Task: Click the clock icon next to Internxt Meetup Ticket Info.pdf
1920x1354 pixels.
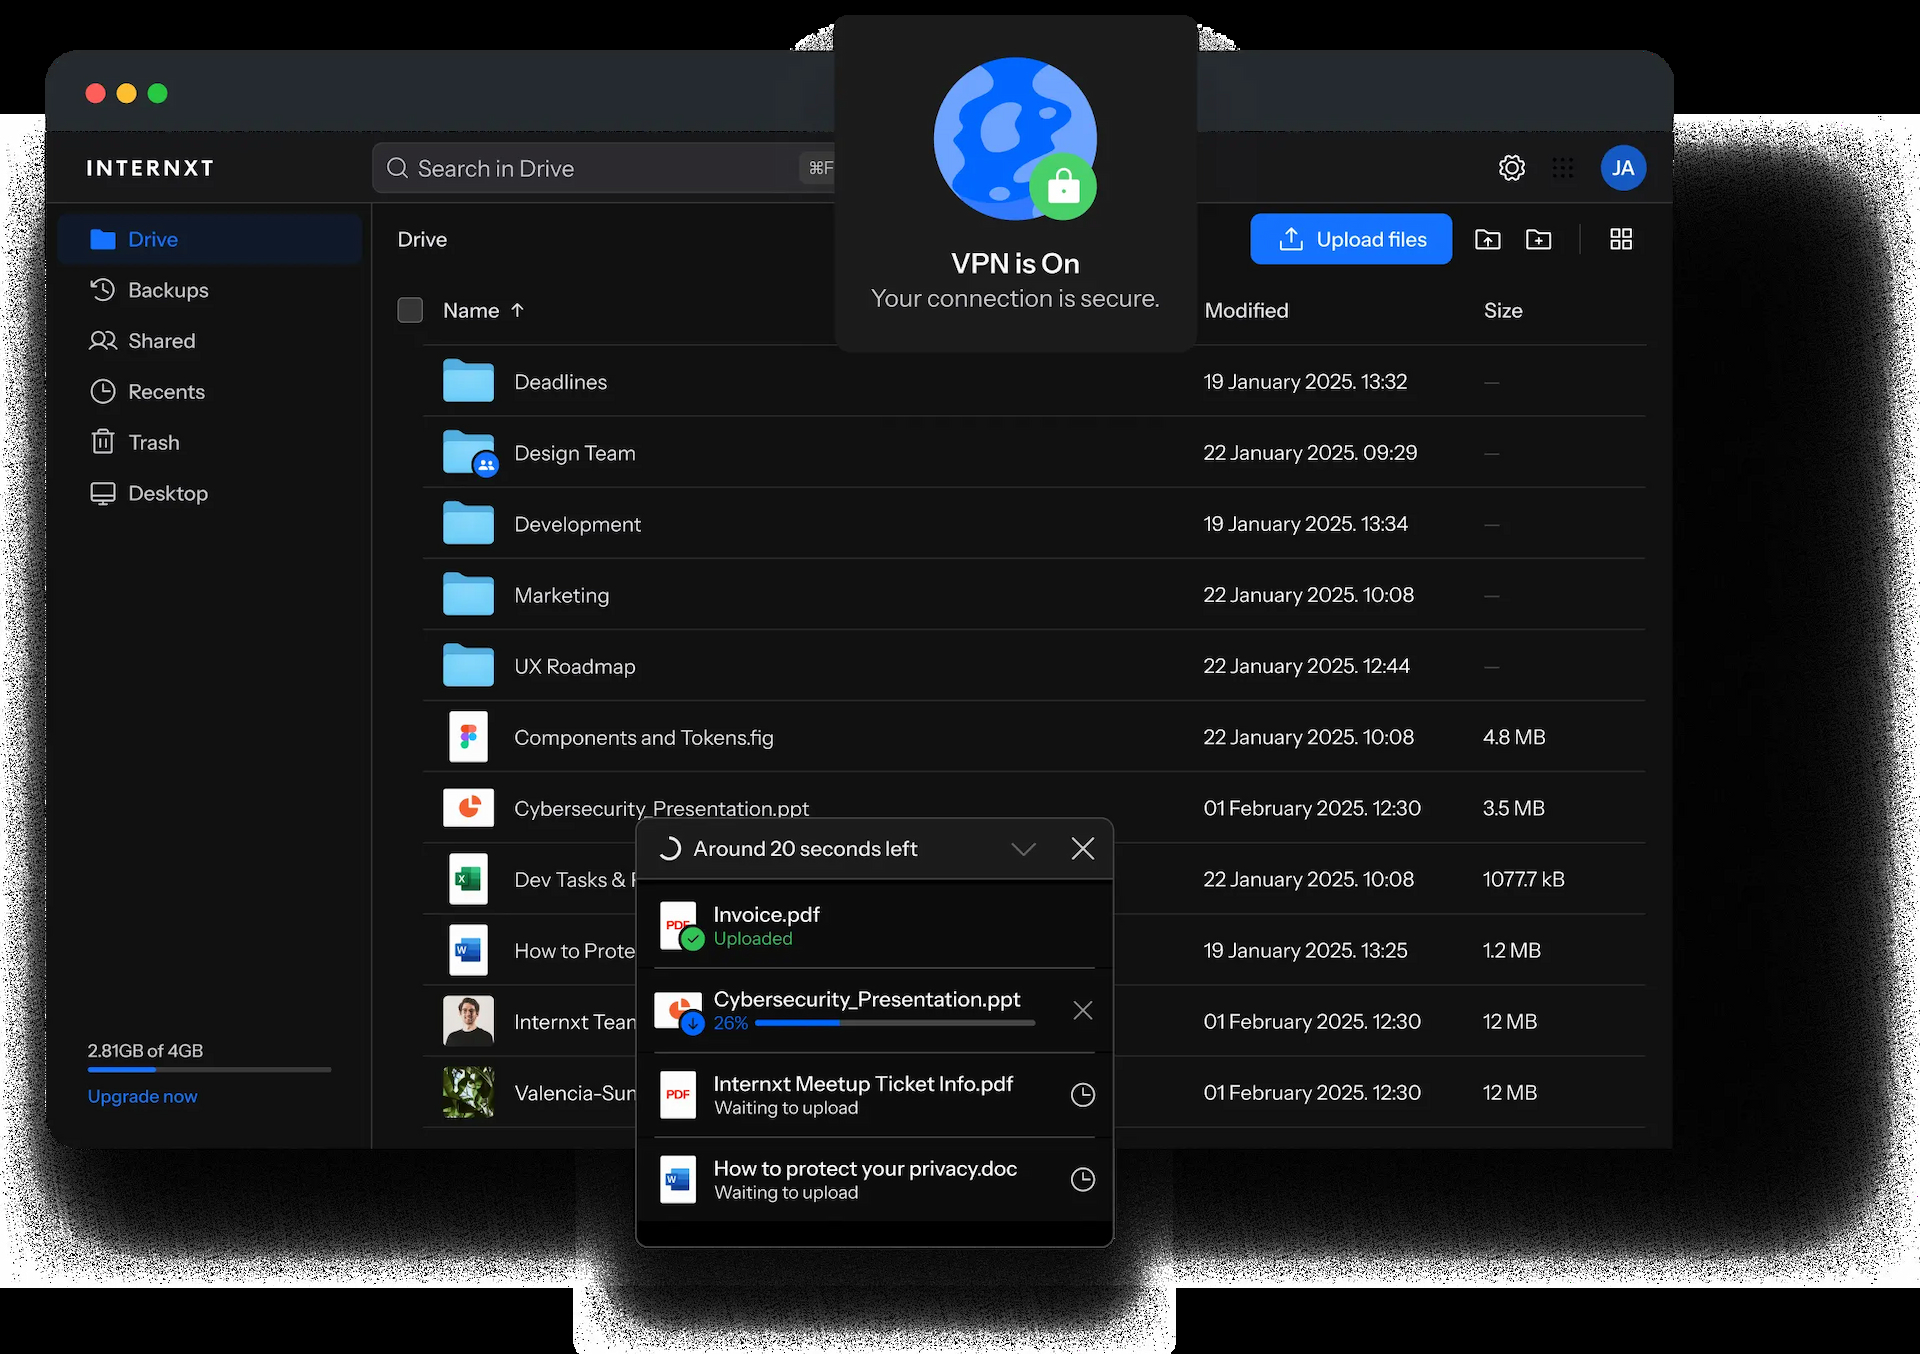Action: coord(1082,1095)
